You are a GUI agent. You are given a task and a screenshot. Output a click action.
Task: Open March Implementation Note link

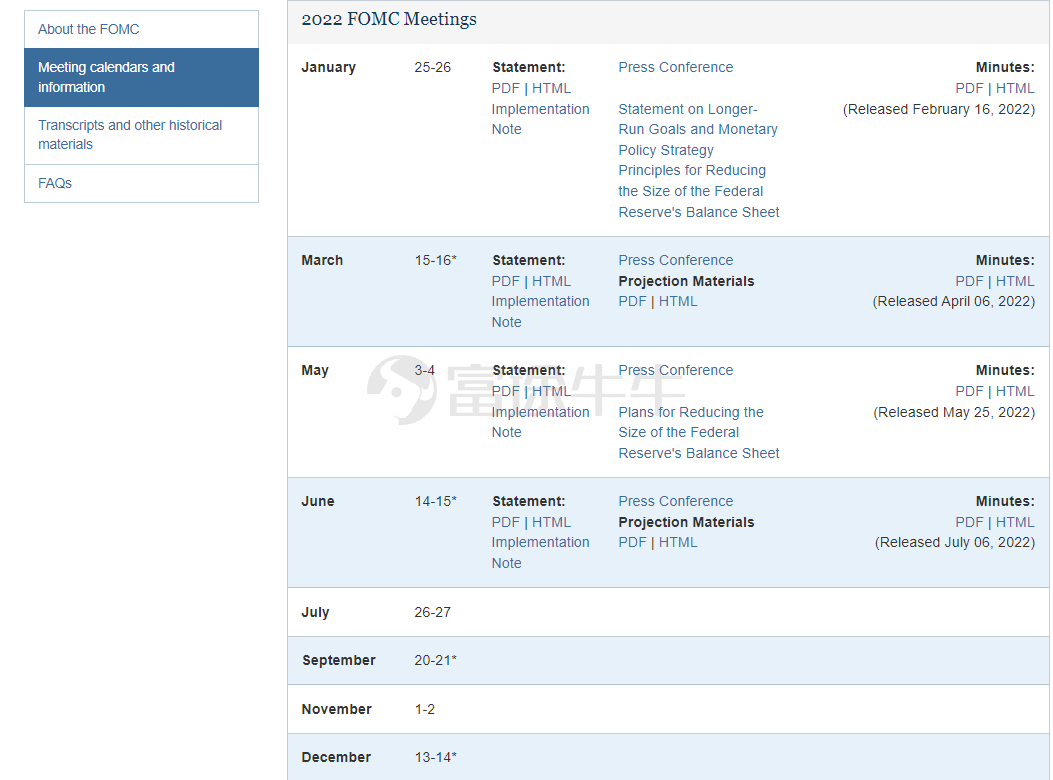[x=540, y=312]
